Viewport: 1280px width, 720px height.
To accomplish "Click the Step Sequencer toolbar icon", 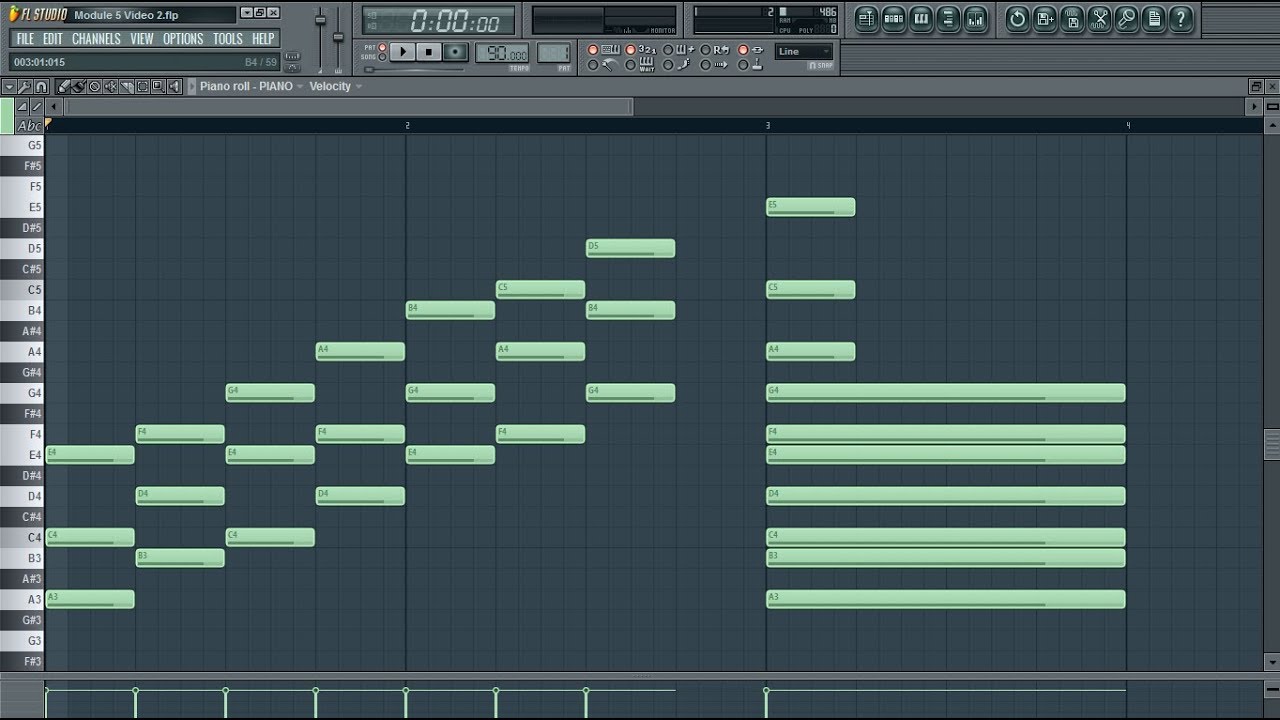I will click(x=894, y=18).
